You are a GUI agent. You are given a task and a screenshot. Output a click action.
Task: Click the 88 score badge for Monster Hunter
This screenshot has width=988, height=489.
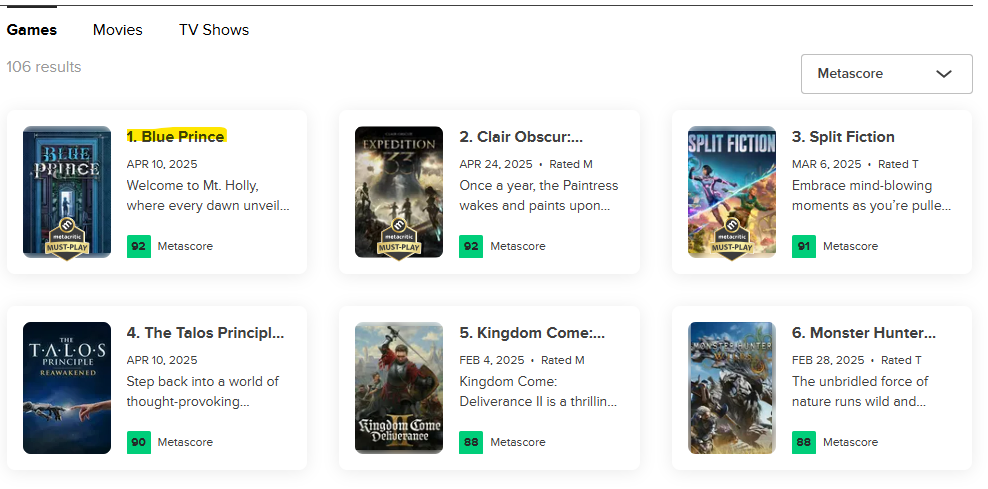803,442
